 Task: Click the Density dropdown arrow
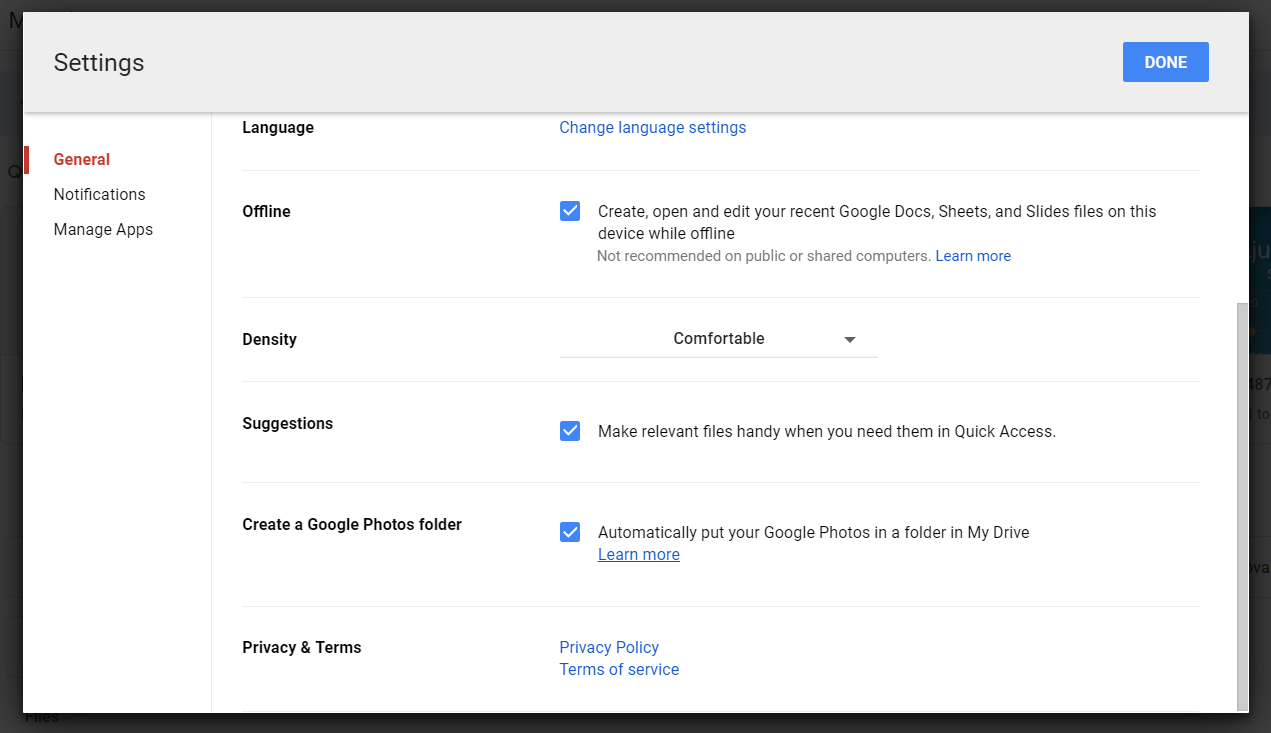tap(850, 340)
